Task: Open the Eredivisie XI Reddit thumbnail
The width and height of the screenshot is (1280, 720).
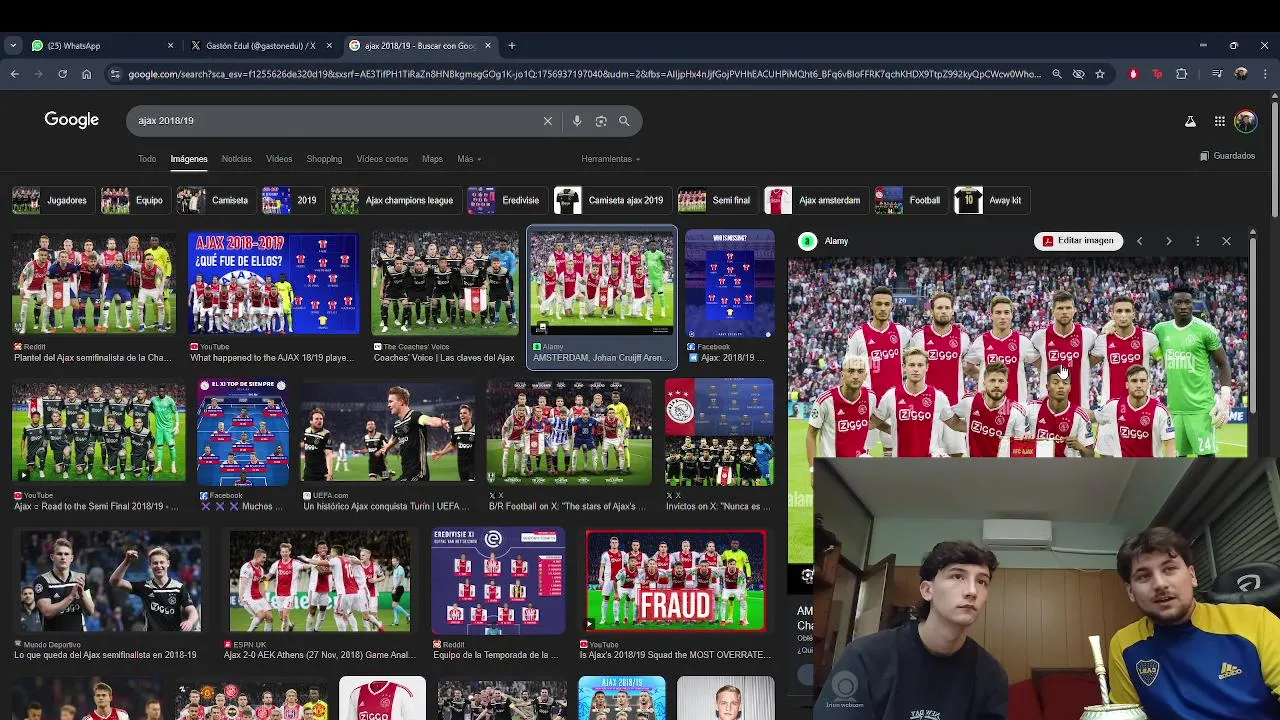Action: [x=498, y=581]
